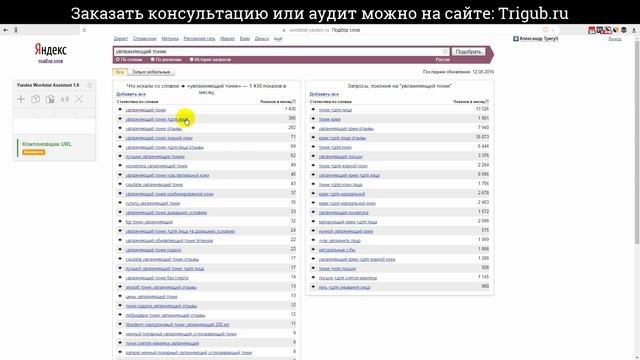Add the similar query with 900 impressions
Screen dimensions: 640x360
point(313,287)
